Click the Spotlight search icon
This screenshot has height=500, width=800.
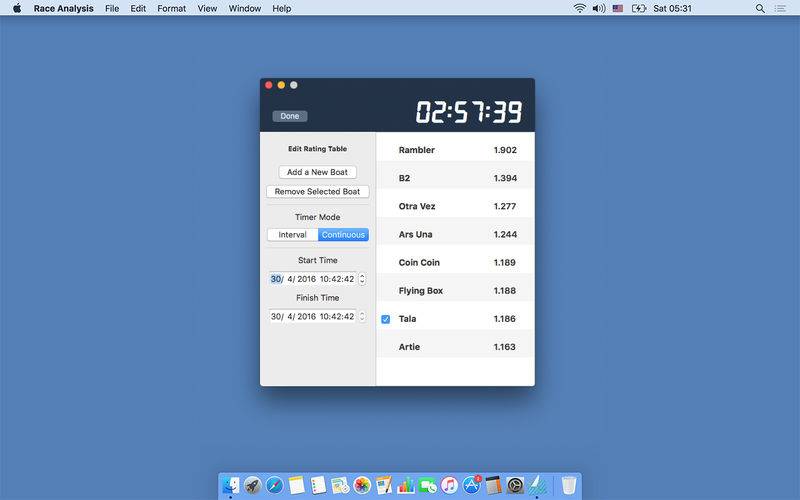pyautogui.click(x=760, y=8)
